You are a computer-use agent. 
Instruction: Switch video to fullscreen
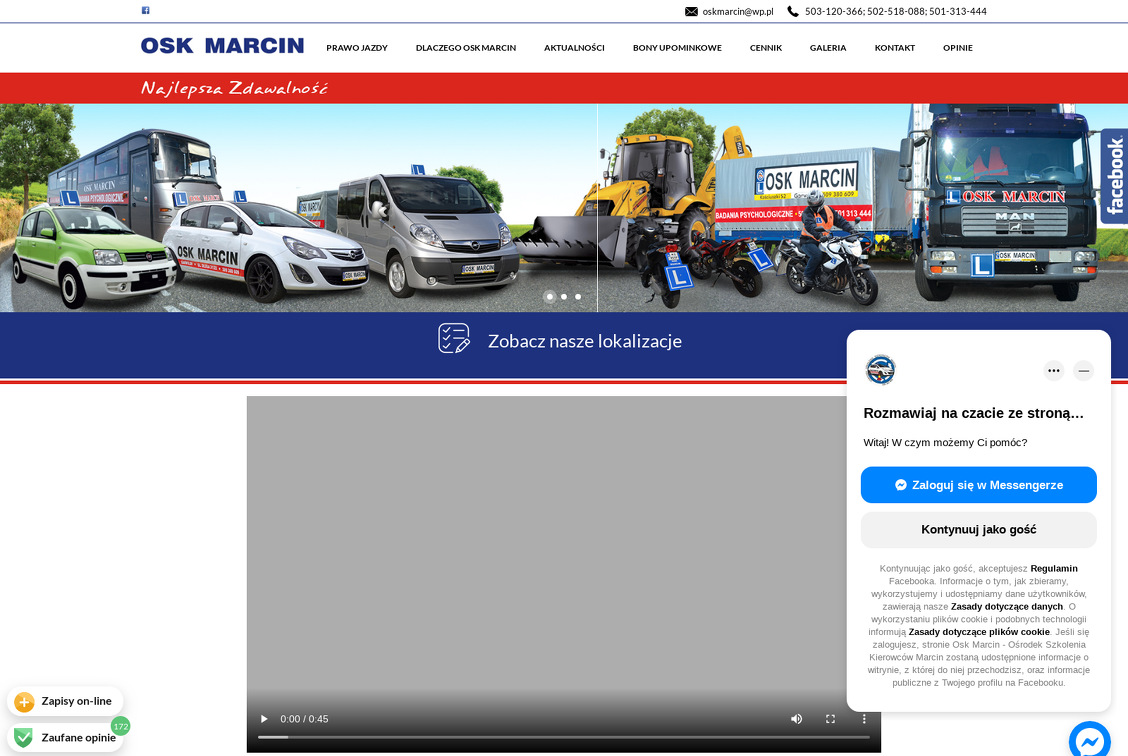[x=830, y=719]
